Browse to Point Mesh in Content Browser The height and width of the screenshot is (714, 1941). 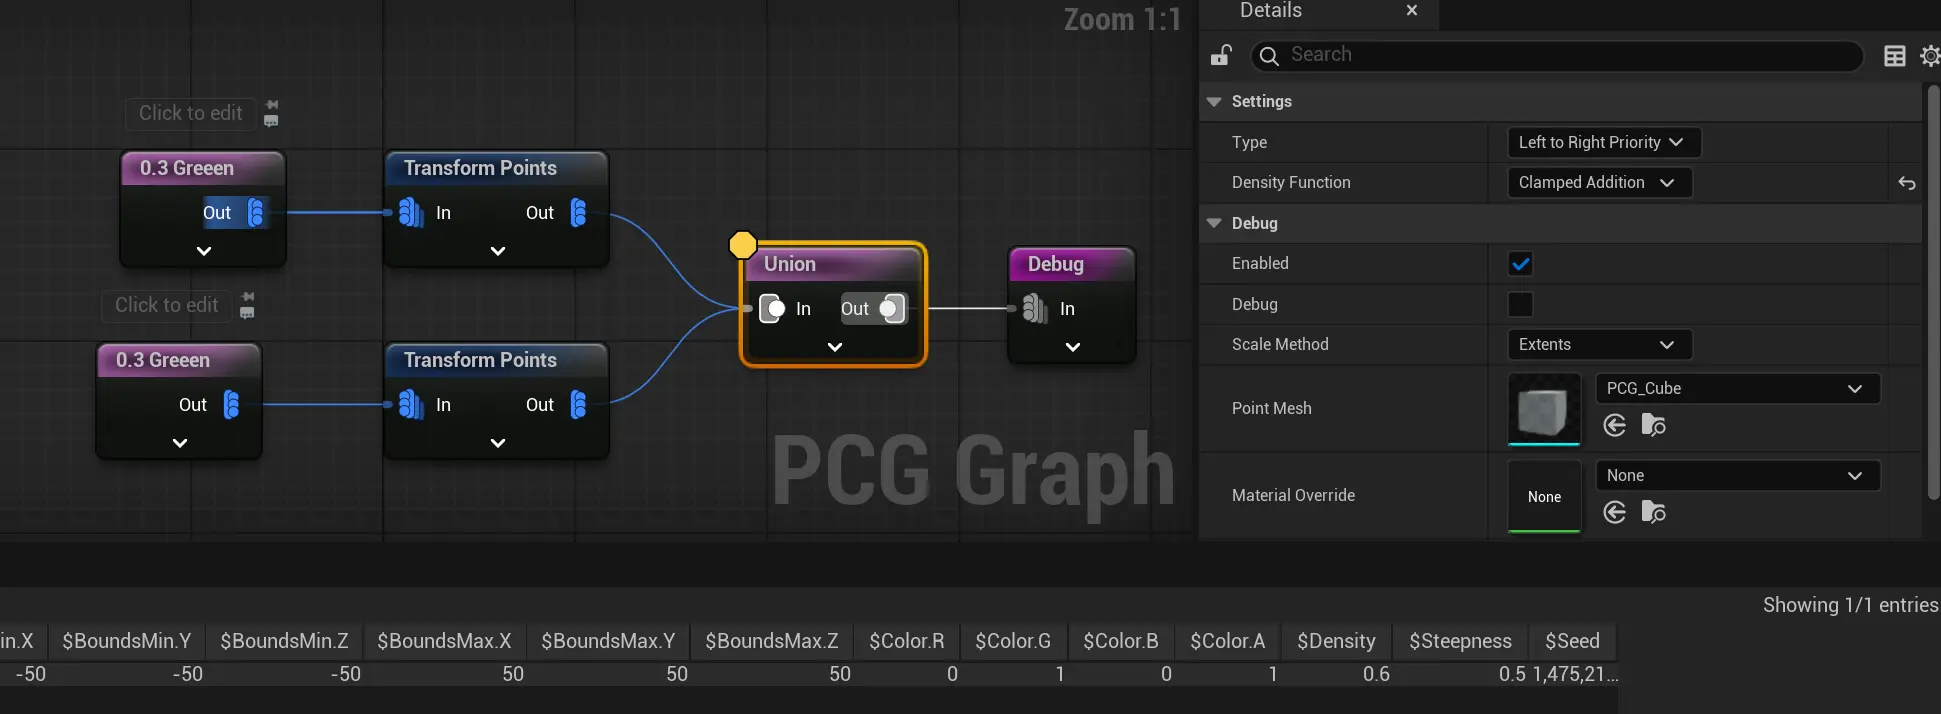click(x=1653, y=426)
